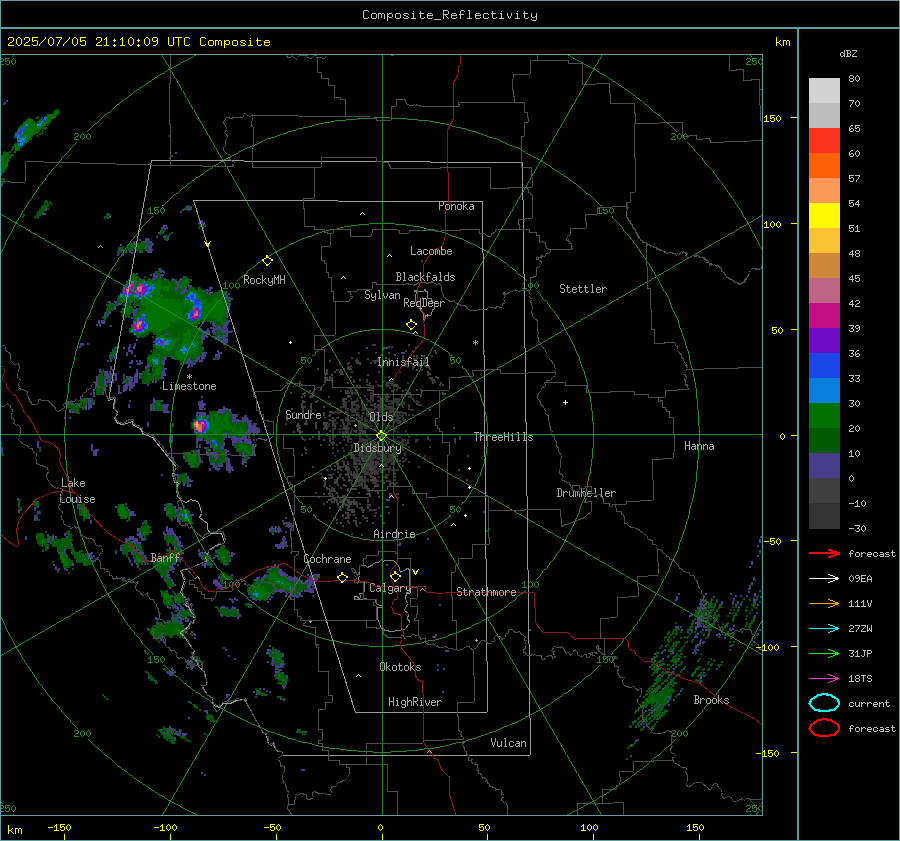The image size is (900, 841).
Task: Click the white plus marker west of Hanna
Action: coord(565,402)
